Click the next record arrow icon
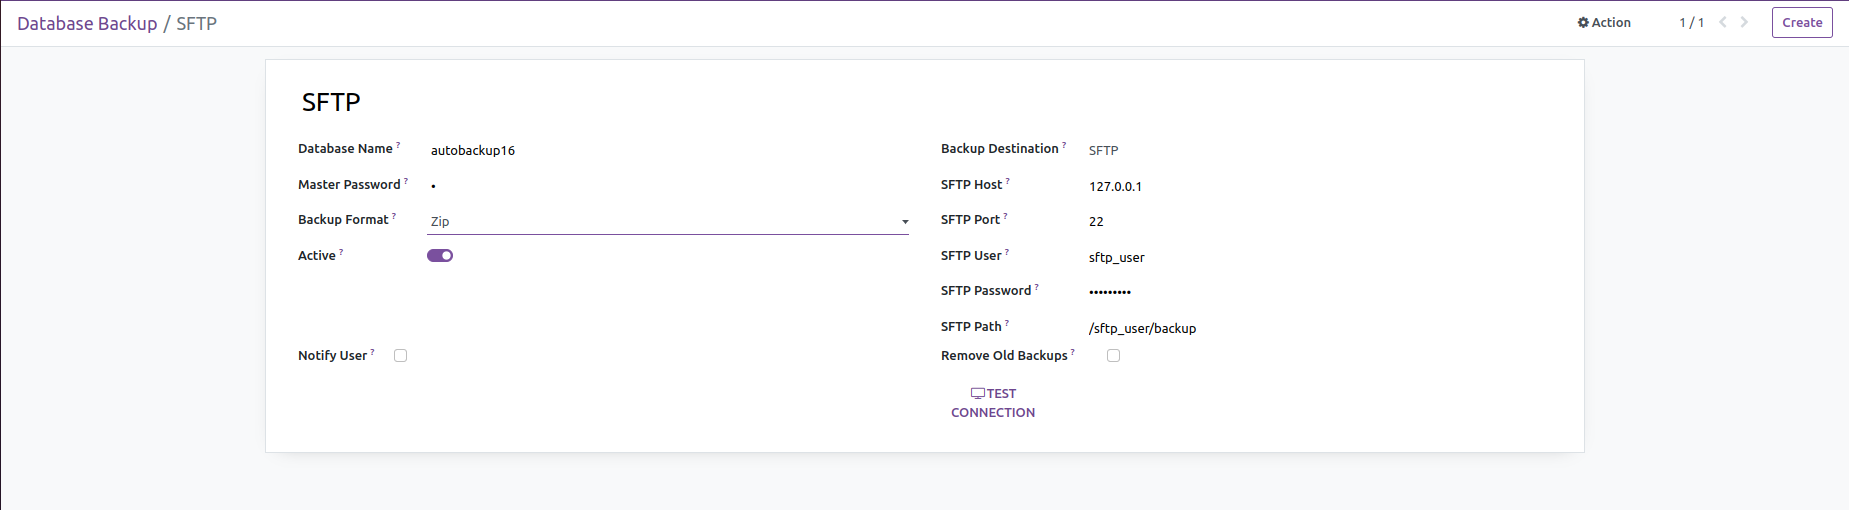Screen dimensions: 1849x510 tap(1744, 22)
